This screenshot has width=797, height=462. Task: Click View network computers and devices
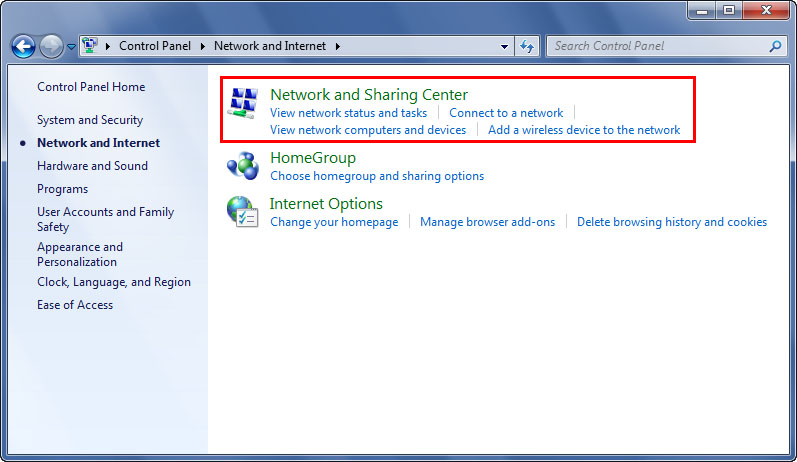367,130
